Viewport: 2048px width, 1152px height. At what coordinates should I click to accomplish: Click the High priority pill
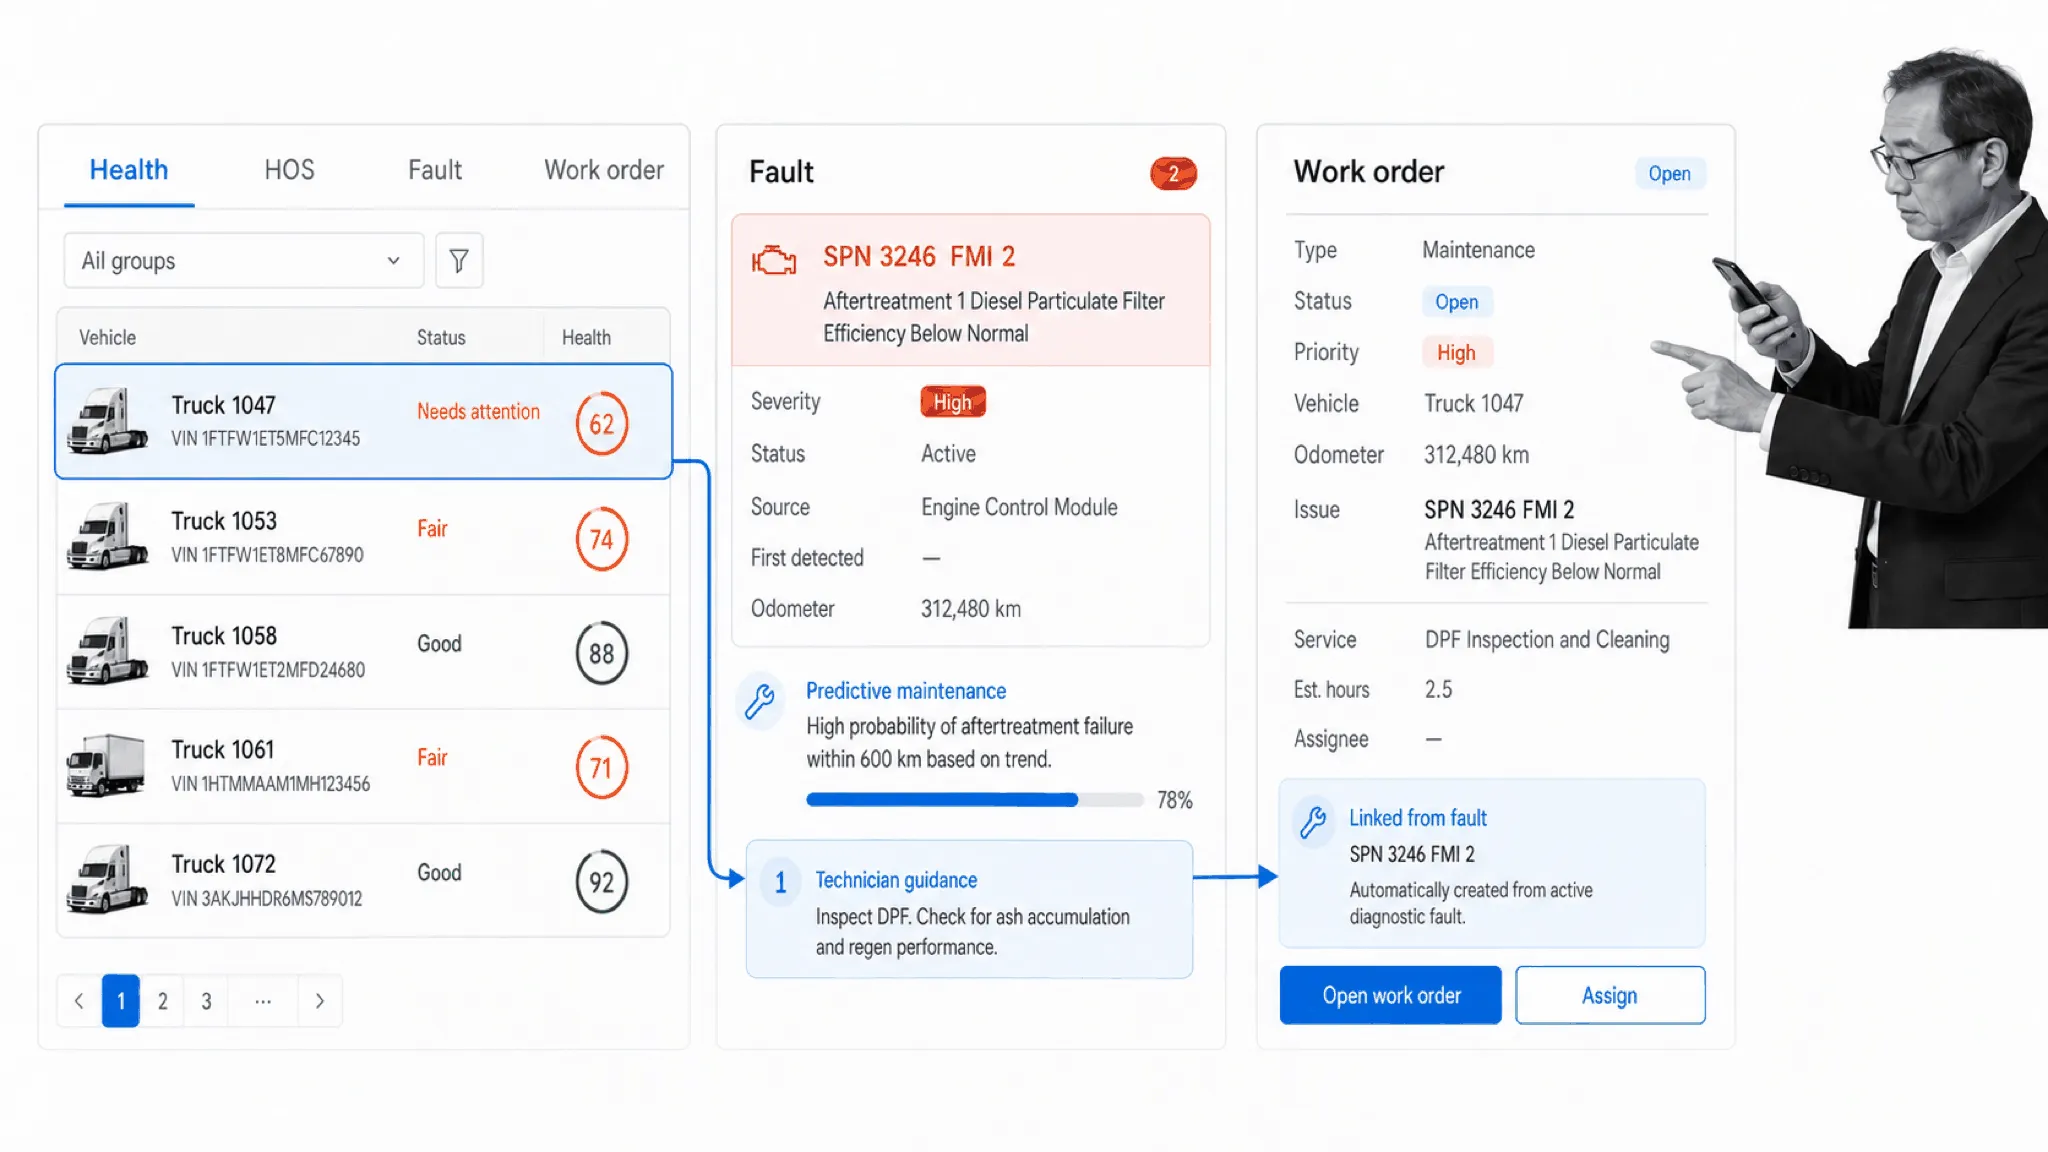pyautogui.click(x=1456, y=353)
